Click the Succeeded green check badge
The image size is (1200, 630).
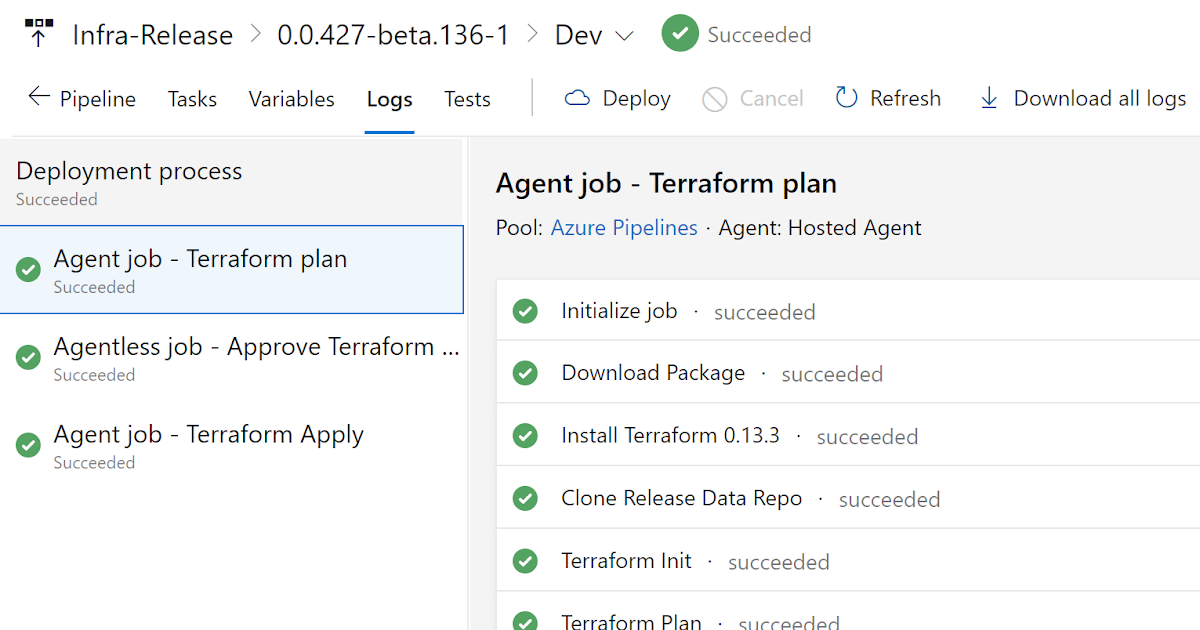coord(680,33)
